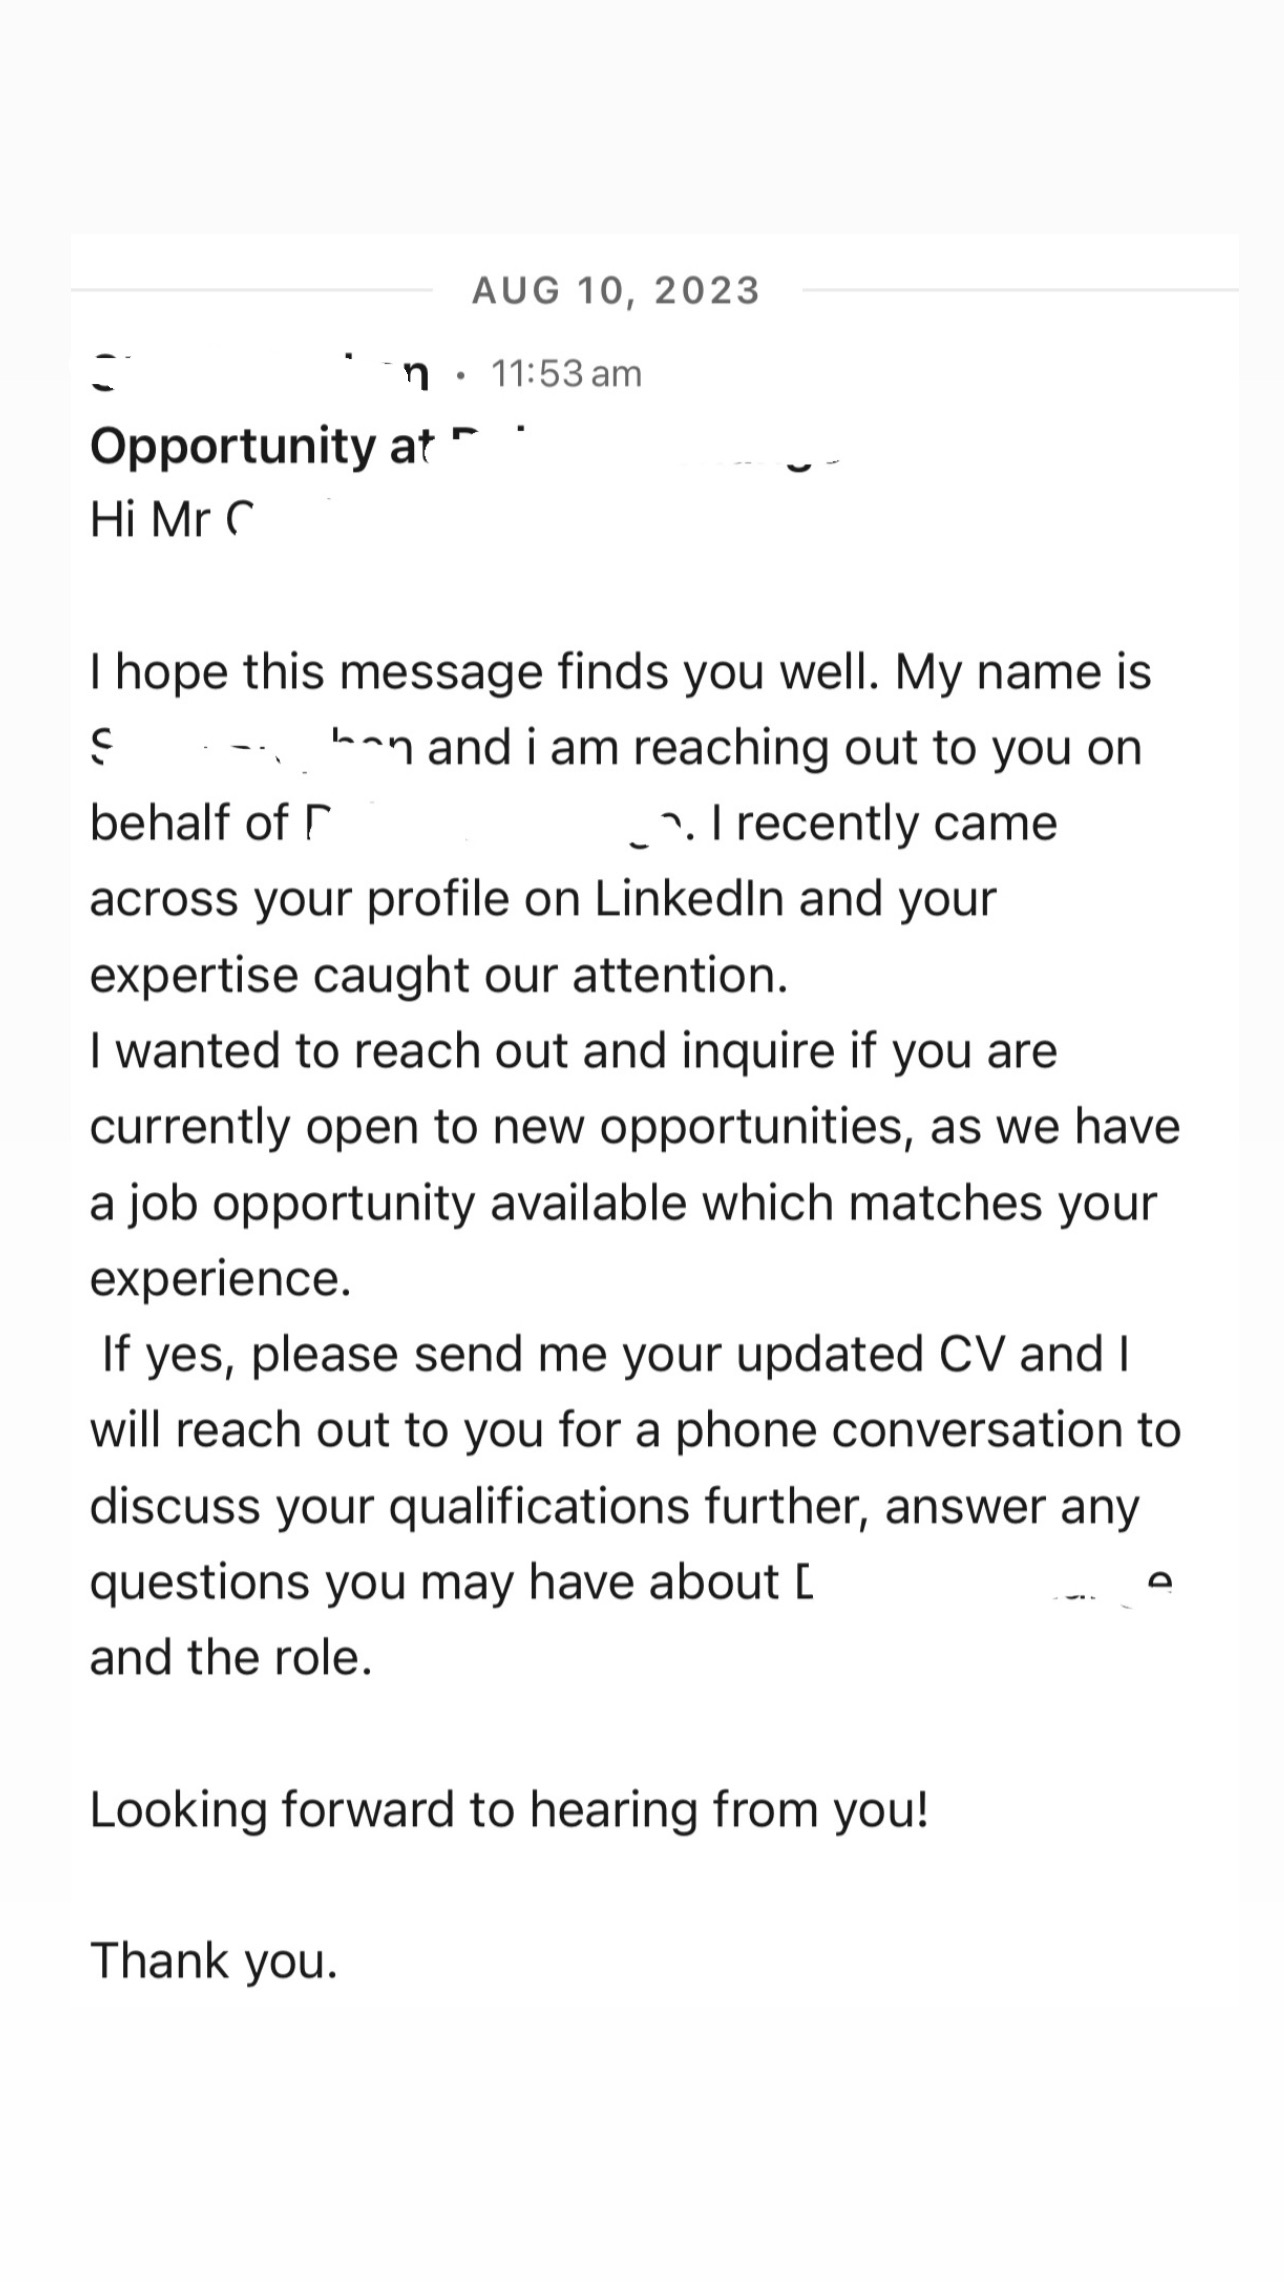The image size is (1284, 2282).
Task: Click the 11:53 am message timestamp
Action: (566, 374)
